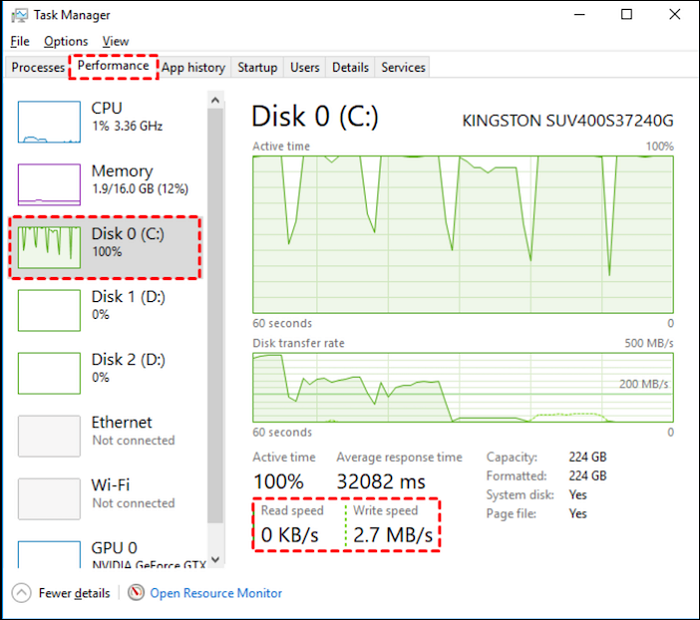Open the File menu
This screenshot has width=700, height=620.
[20, 41]
